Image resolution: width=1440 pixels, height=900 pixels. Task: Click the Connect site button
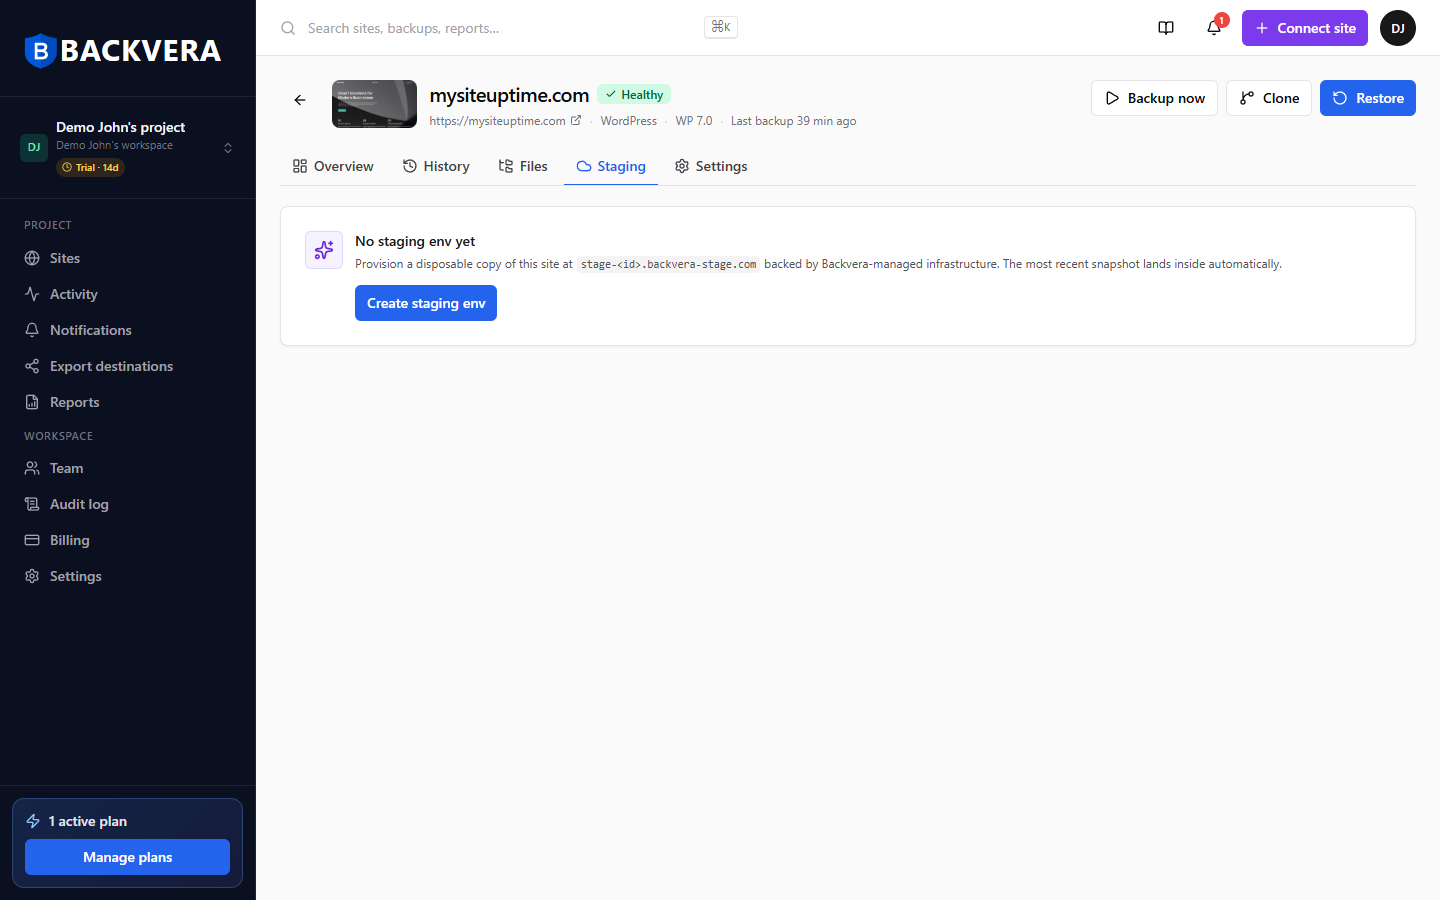(x=1305, y=28)
